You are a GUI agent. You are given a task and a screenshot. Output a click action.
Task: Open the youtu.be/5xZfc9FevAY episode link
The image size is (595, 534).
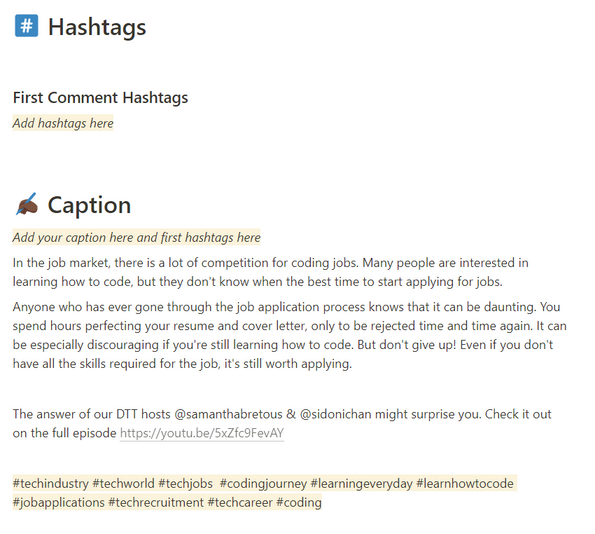coord(202,433)
